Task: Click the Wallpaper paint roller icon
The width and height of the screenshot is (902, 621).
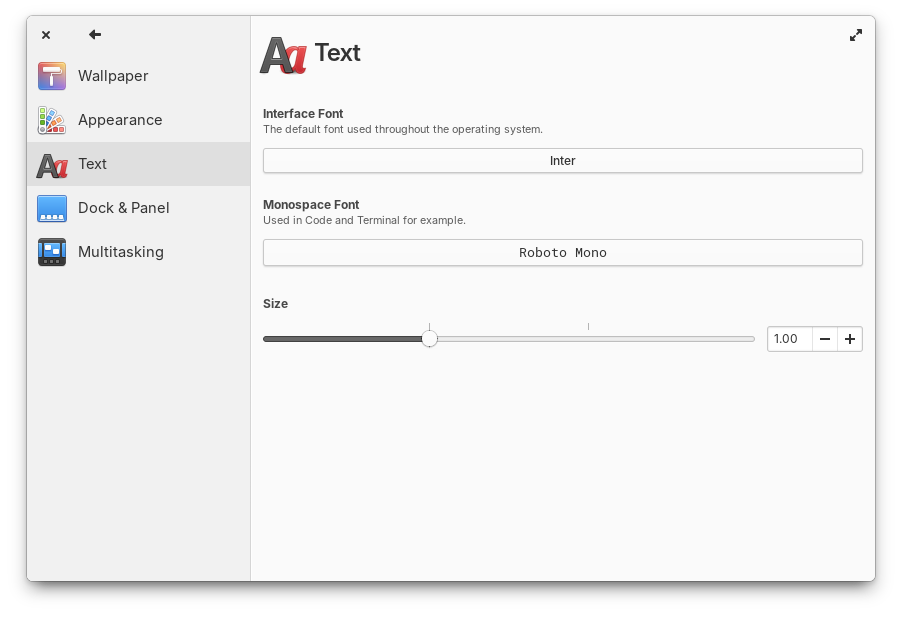Action: [x=52, y=76]
